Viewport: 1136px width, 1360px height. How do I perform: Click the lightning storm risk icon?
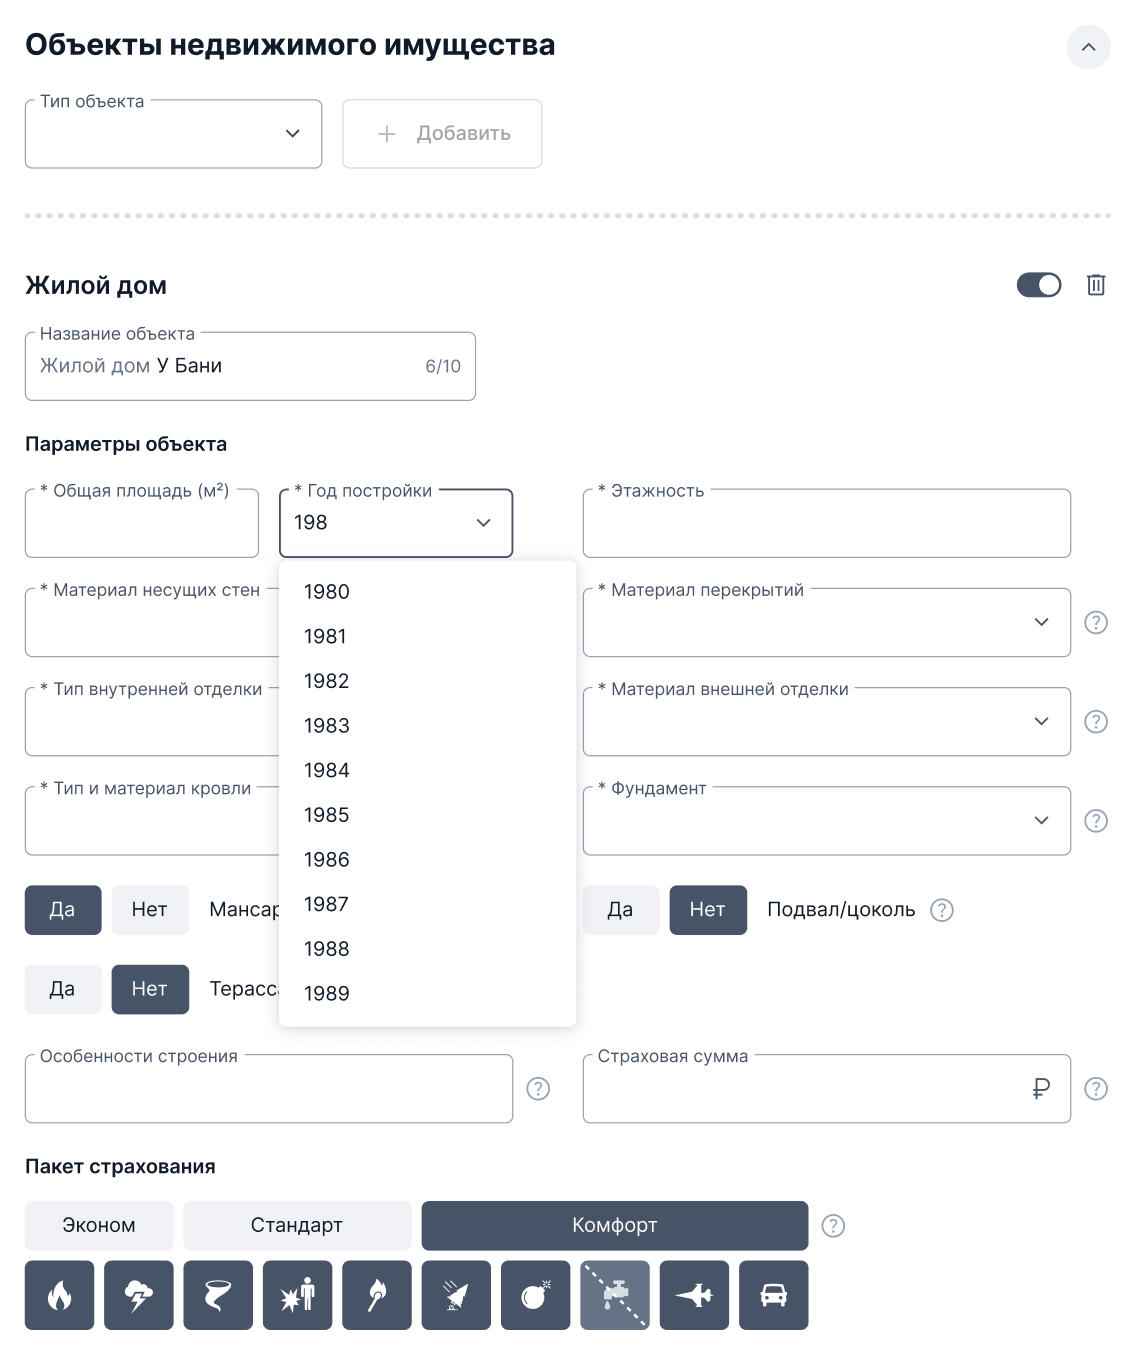click(x=139, y=1295)
